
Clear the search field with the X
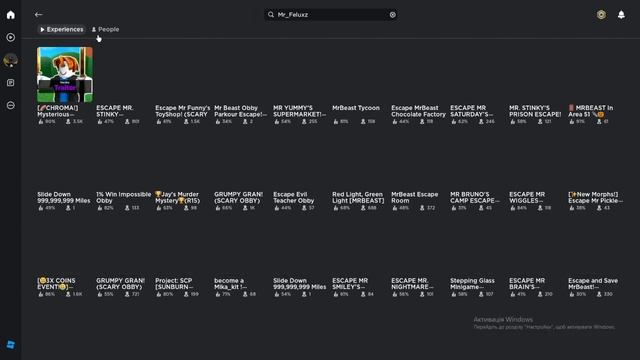(393, 15)
